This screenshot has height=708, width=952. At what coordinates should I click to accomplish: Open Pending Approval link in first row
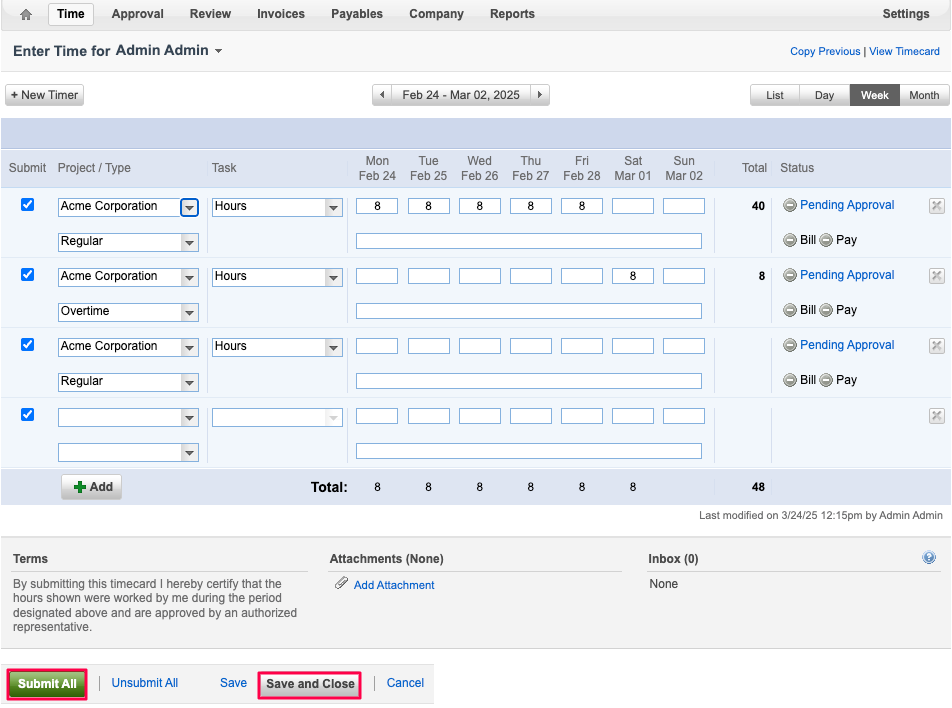847,205
